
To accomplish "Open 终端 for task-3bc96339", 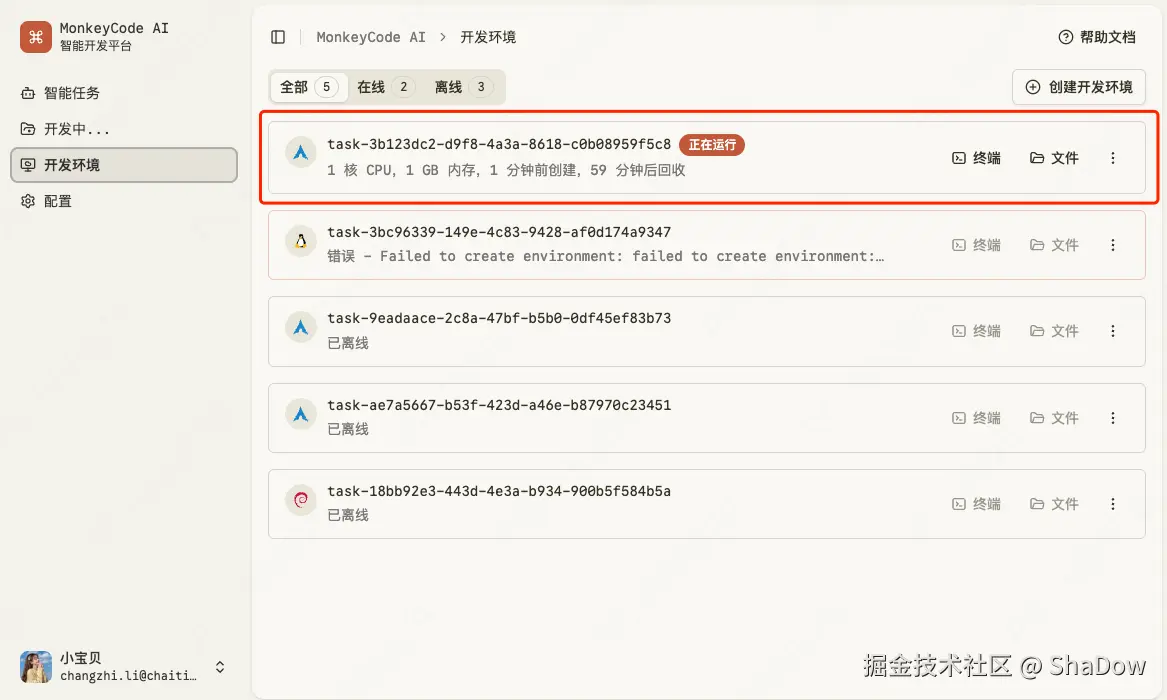I will tap(976, 245).
